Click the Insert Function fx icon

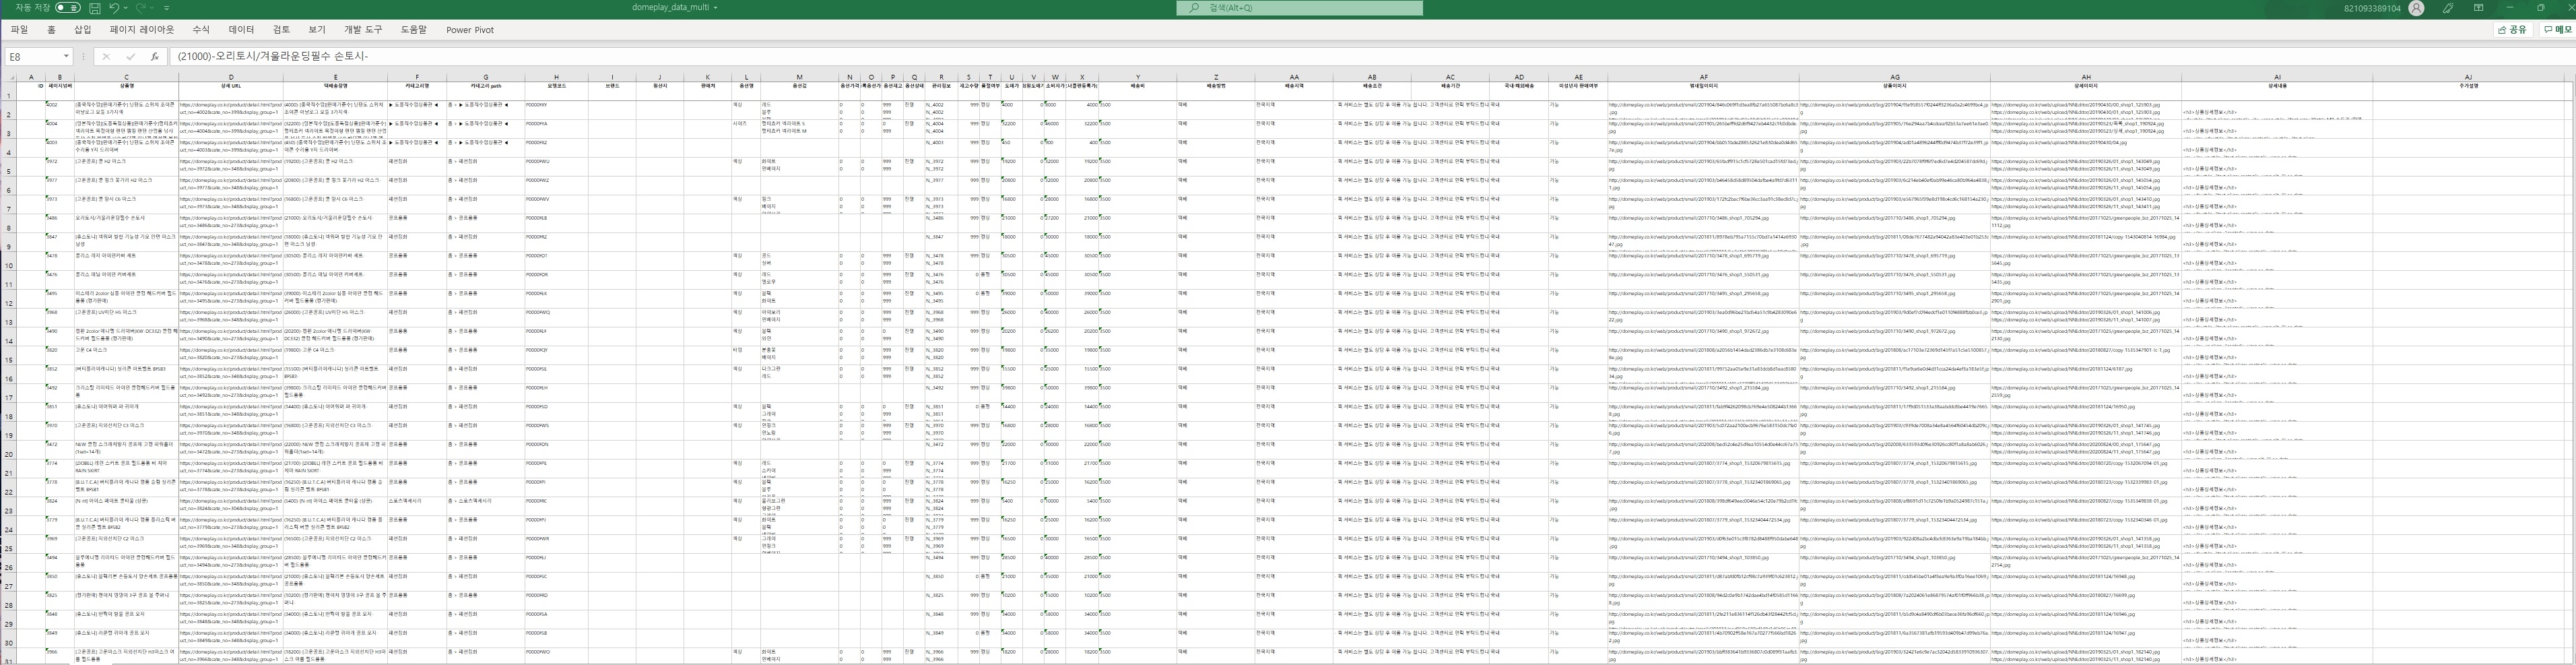coord(154,57)
